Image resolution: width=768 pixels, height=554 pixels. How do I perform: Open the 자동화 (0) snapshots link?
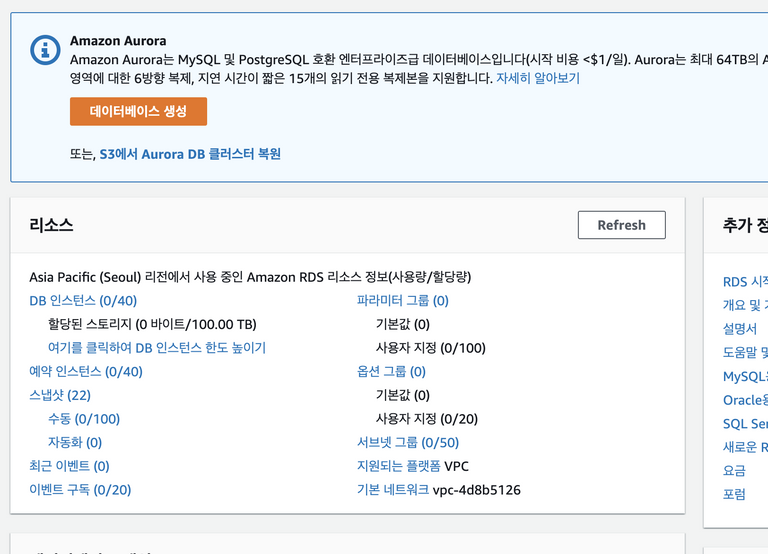point(75,442)
